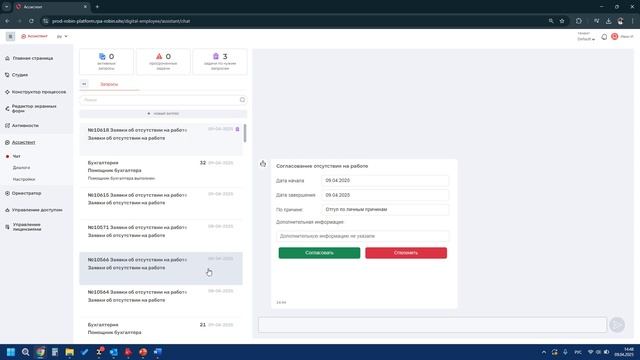The width and height of the screenshot is (640, 360).
Task: Click the Активности sidebar icon
Action: [x=7, y=126]
